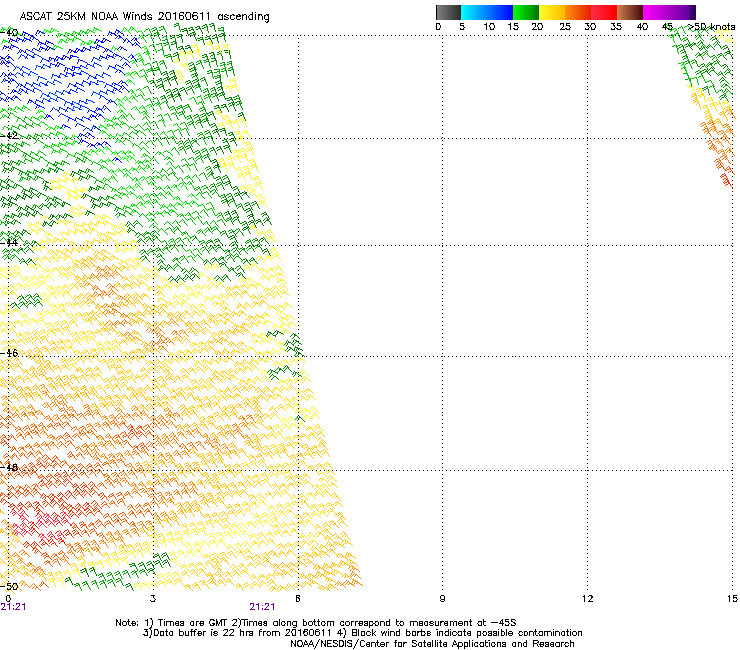This screenshot has height=650, width=740.
Task: Click the blue 5-15 knots legend color segment
Action: (x=487, y=12)
